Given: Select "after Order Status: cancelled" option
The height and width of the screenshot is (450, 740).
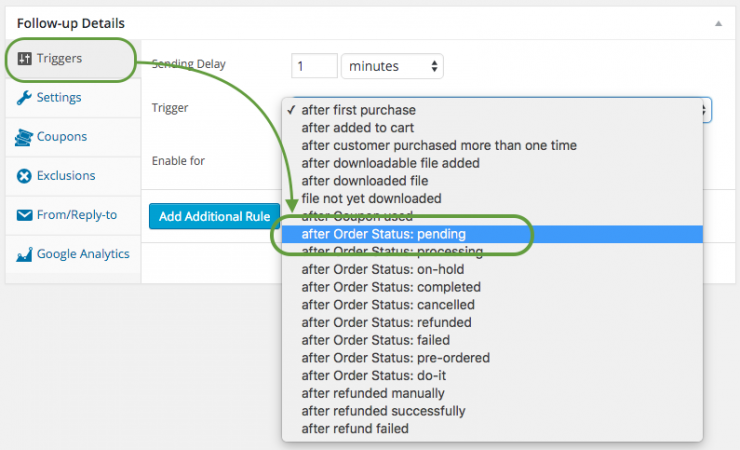Looking at the screenshot, I should coord(492,305).
